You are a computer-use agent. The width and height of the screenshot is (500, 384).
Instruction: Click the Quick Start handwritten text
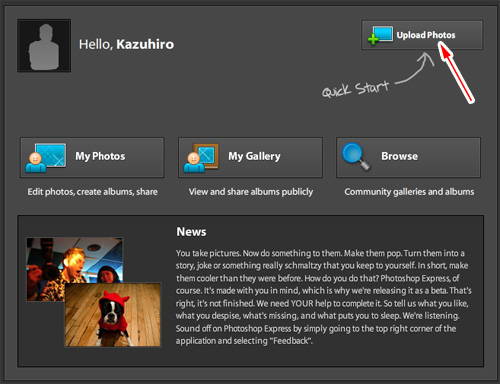[355, 89]
